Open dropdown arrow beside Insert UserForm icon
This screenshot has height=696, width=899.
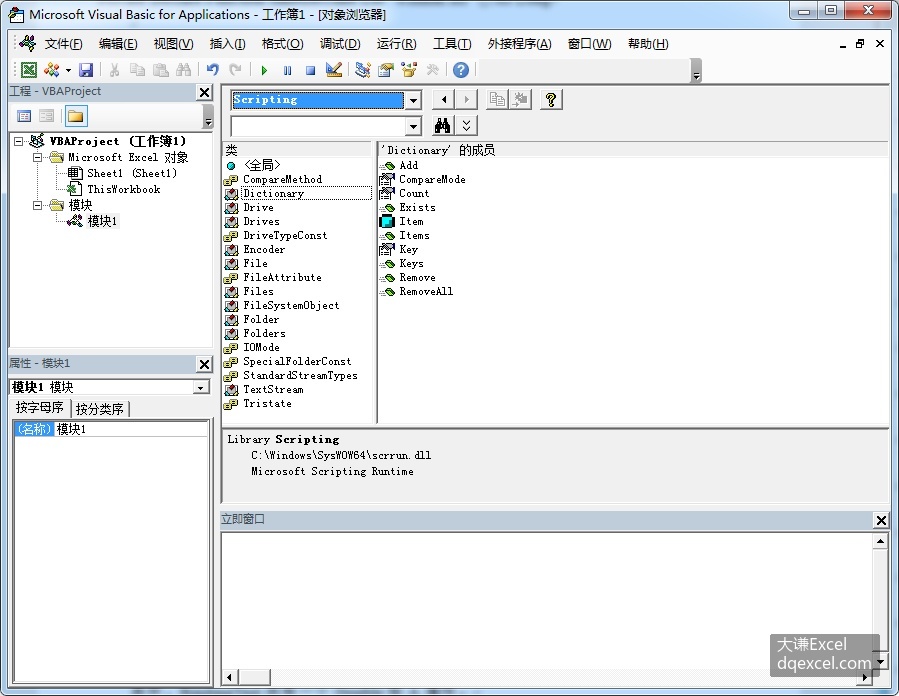pos(68,71)
